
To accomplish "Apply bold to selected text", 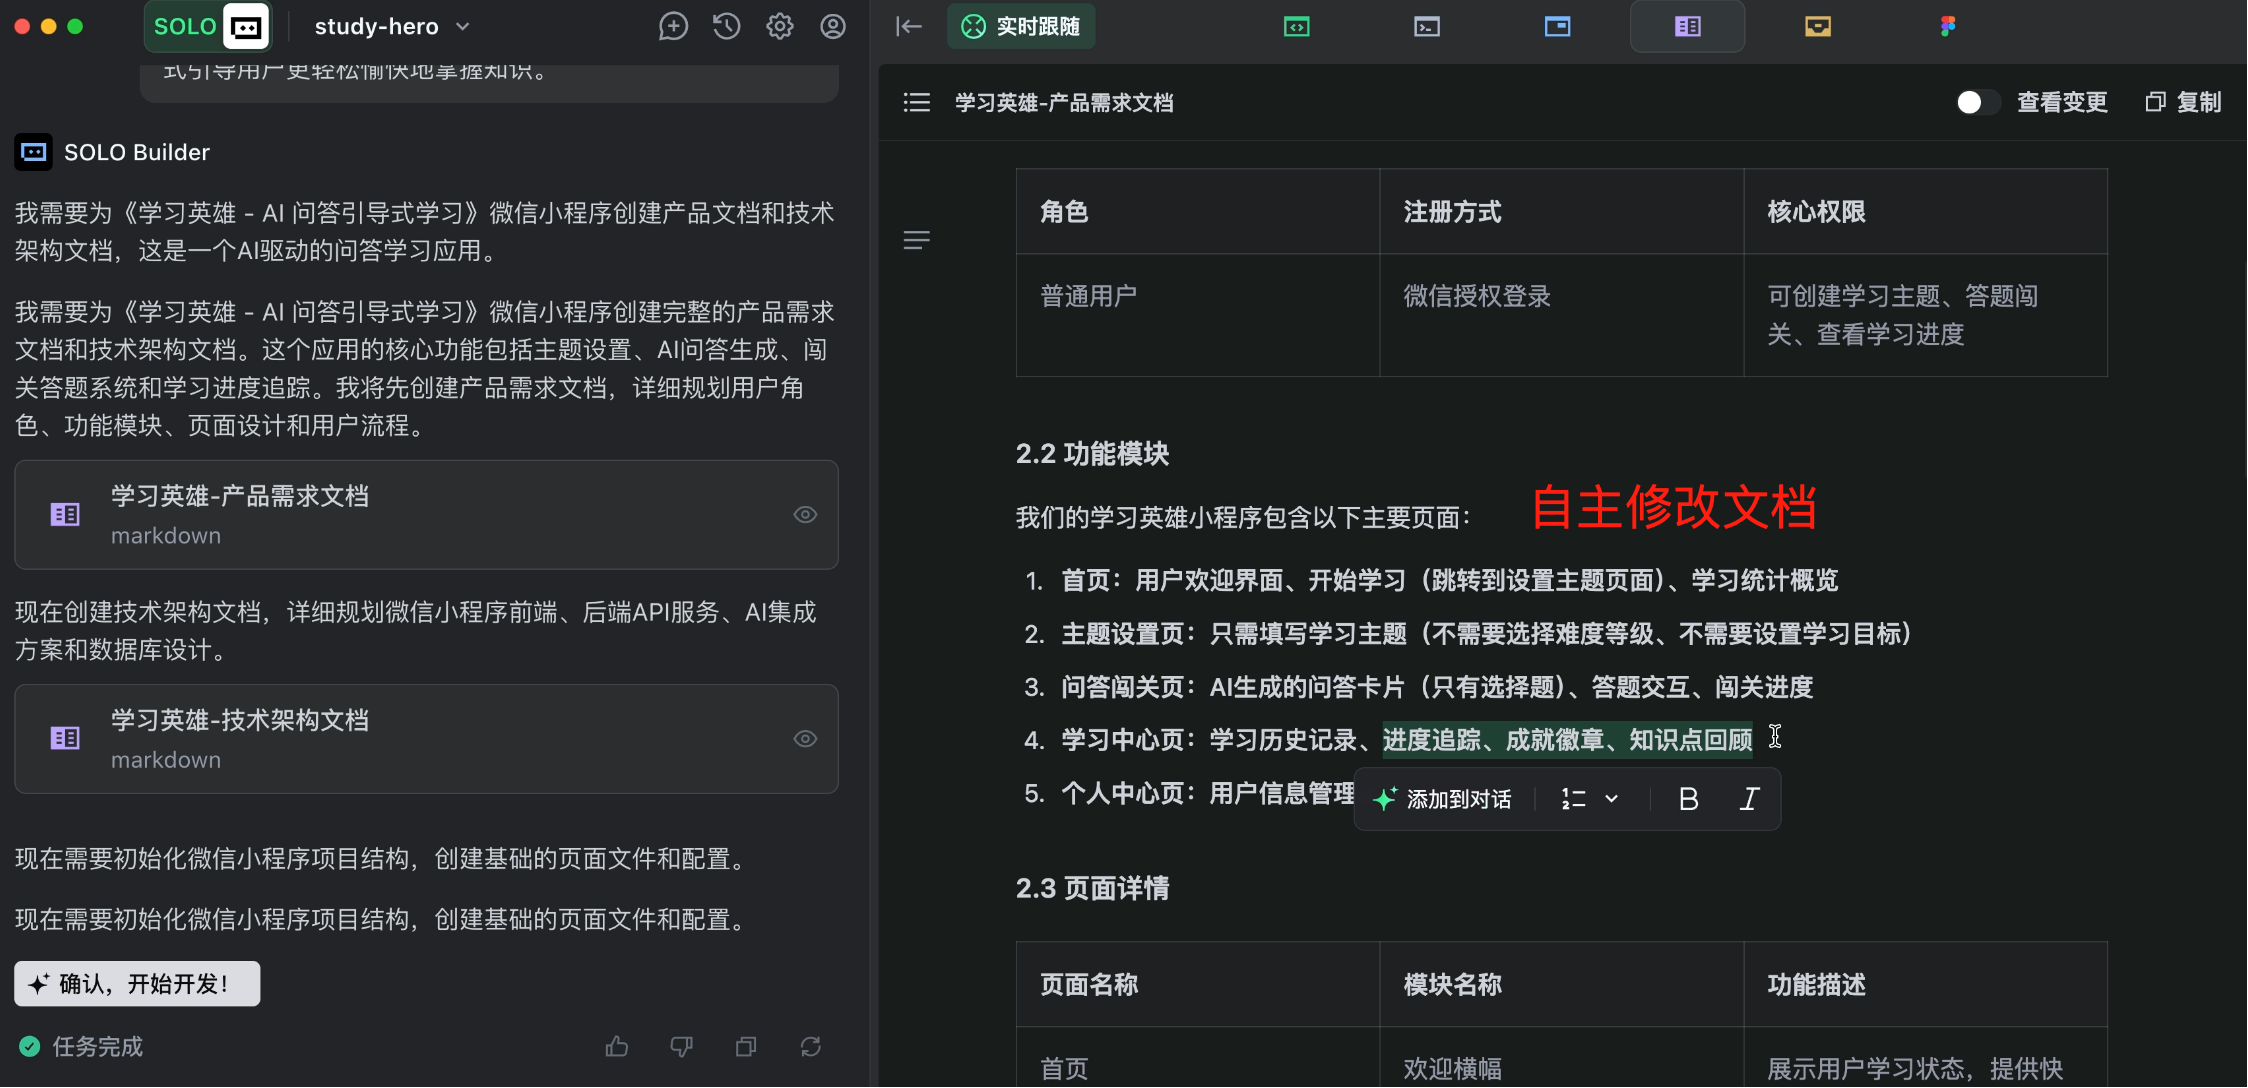I will (x=1688, y=799).
